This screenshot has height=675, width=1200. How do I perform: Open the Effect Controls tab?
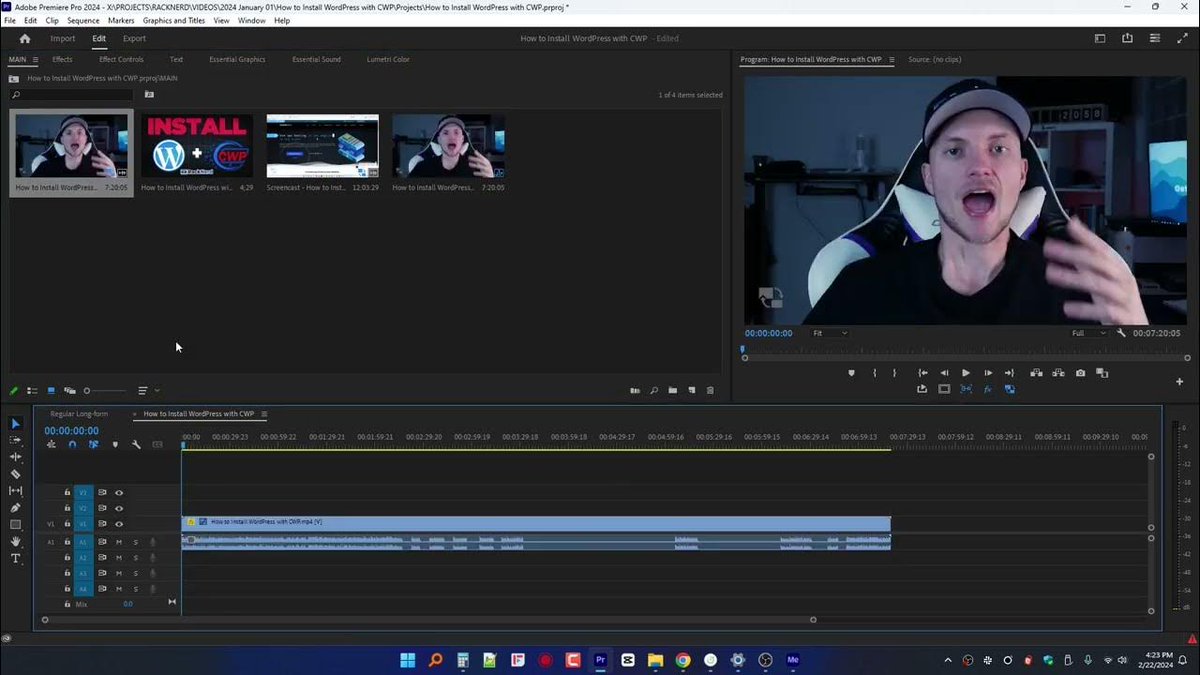(121, 59)
